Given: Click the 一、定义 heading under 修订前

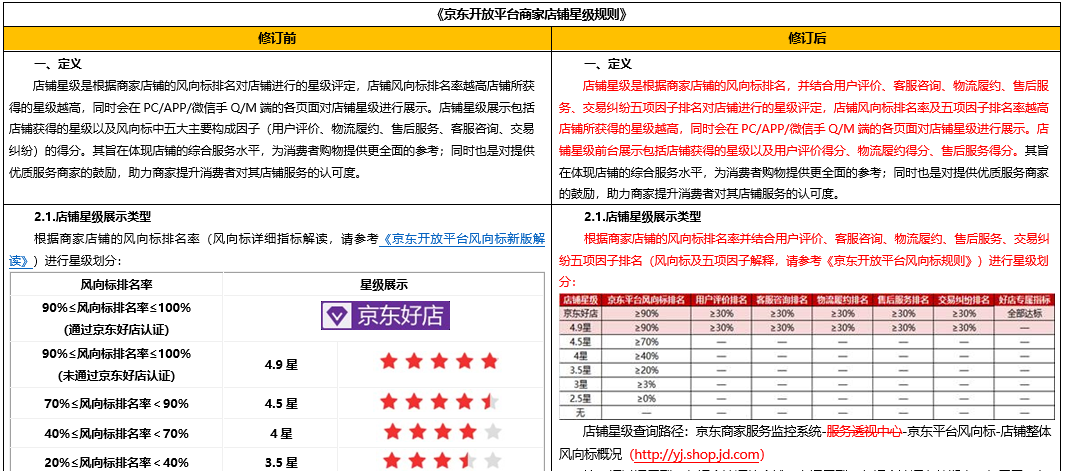Looking at the screenshot, I should (x=58, y=65).
